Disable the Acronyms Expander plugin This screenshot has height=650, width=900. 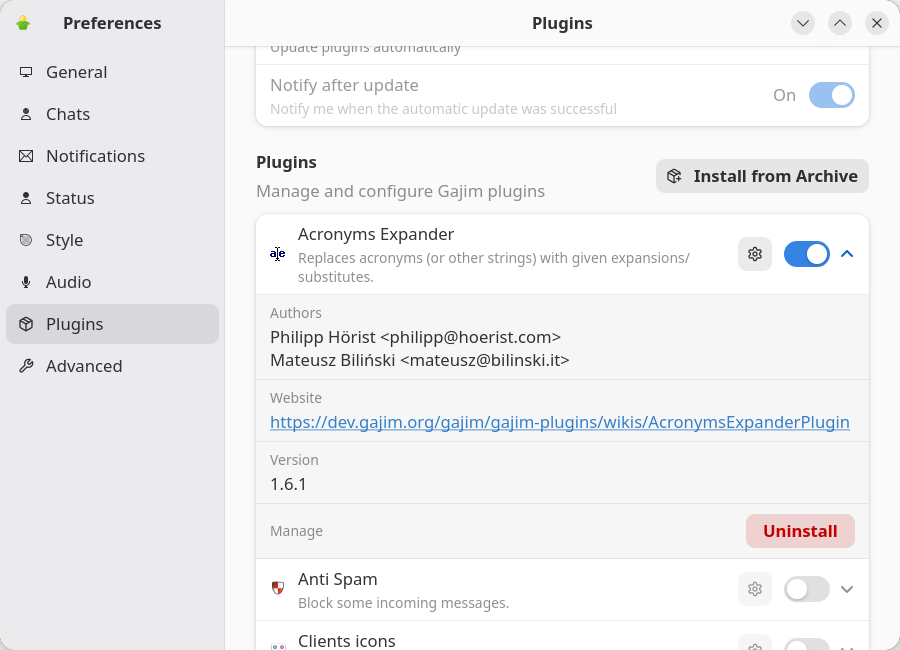(806, 254)
